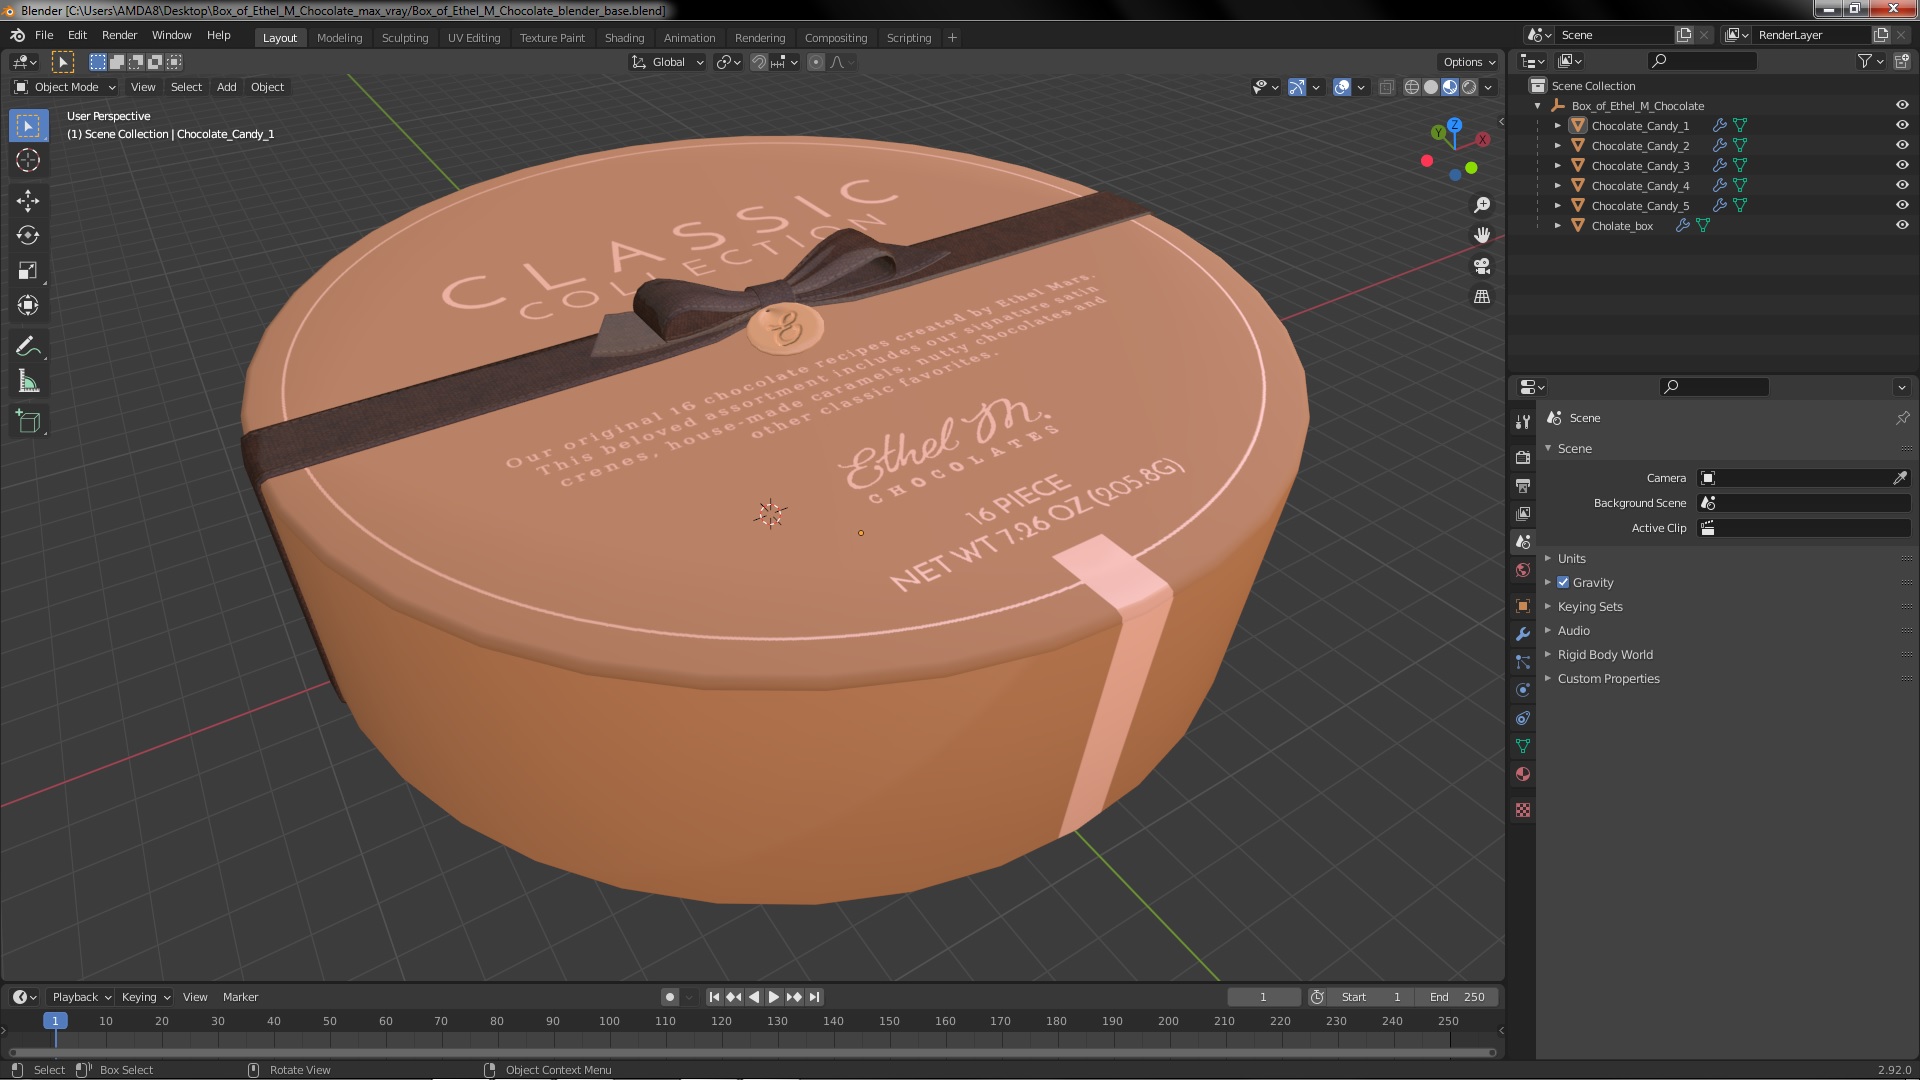Select the Rotate tool
Screen dimensions: 1920x1080
(x=28, y=236)
